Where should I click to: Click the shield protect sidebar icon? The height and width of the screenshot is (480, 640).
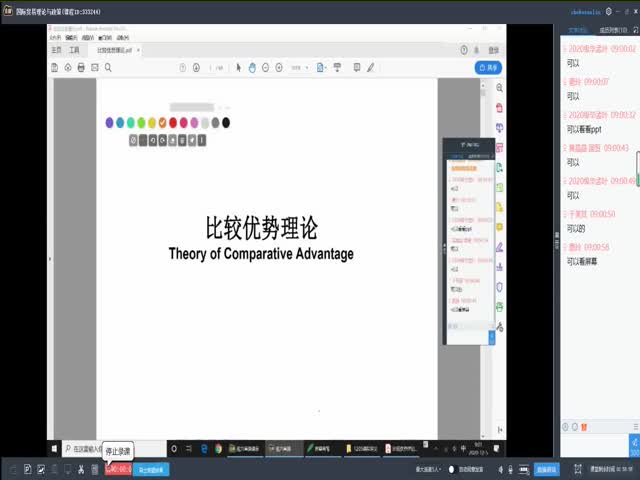coord(500,287)
